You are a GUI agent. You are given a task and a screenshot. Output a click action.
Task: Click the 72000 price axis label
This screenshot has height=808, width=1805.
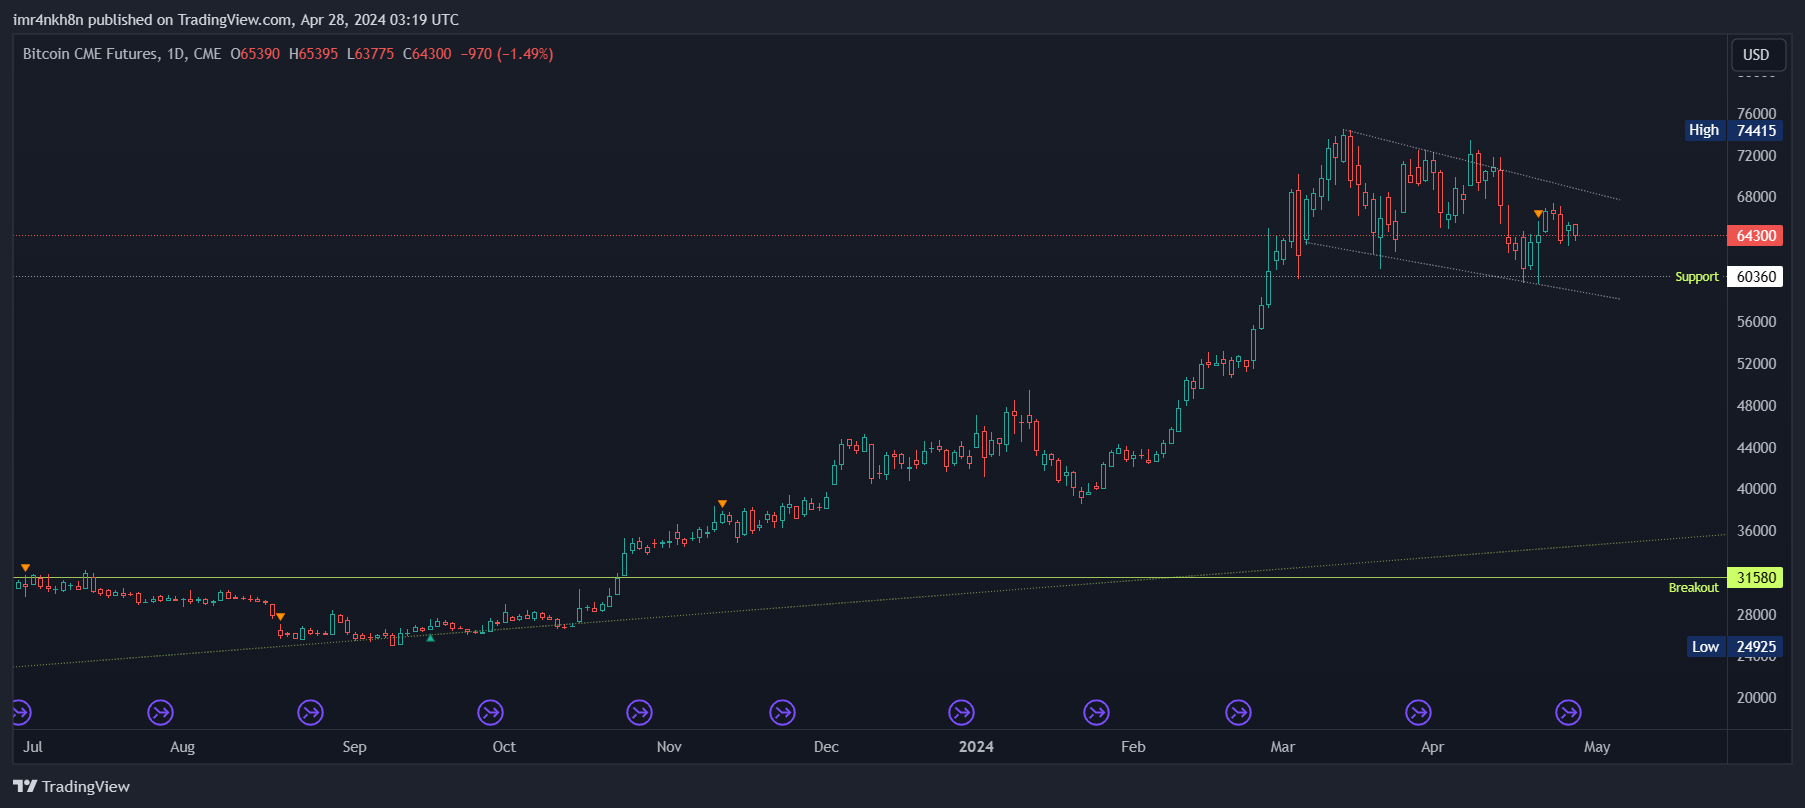tap(1756, 156)
